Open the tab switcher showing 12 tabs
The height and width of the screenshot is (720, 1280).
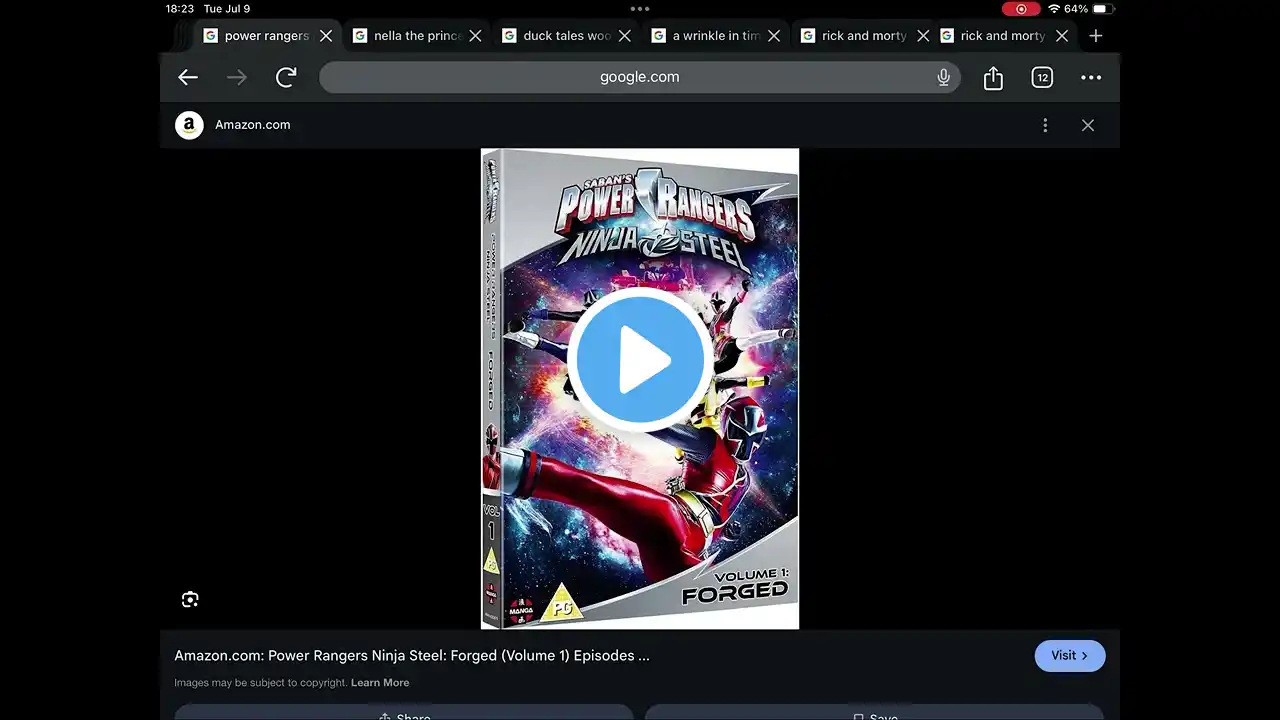tap(1042, 77)
